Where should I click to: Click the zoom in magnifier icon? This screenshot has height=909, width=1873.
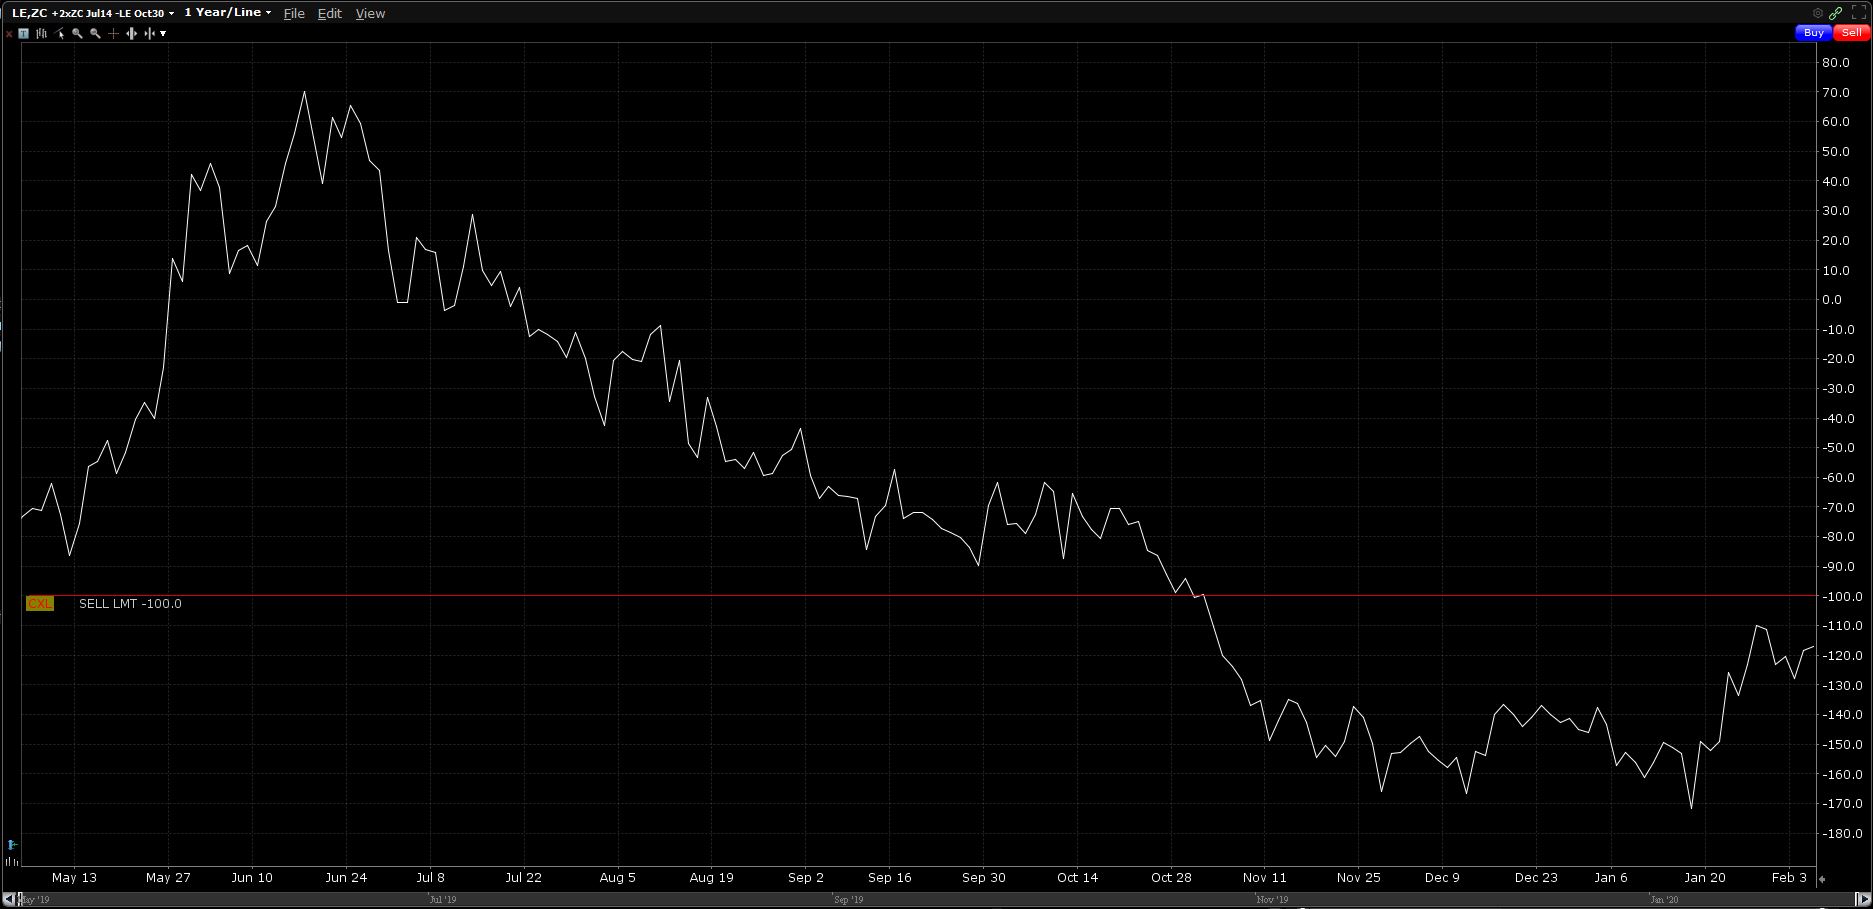[77, 33]
